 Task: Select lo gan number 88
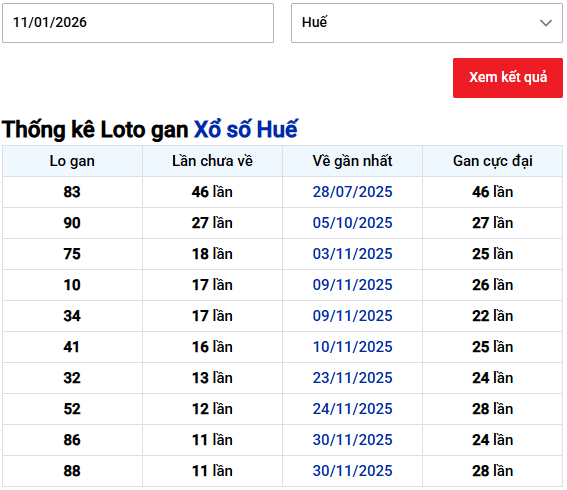[x=72, y=471]
